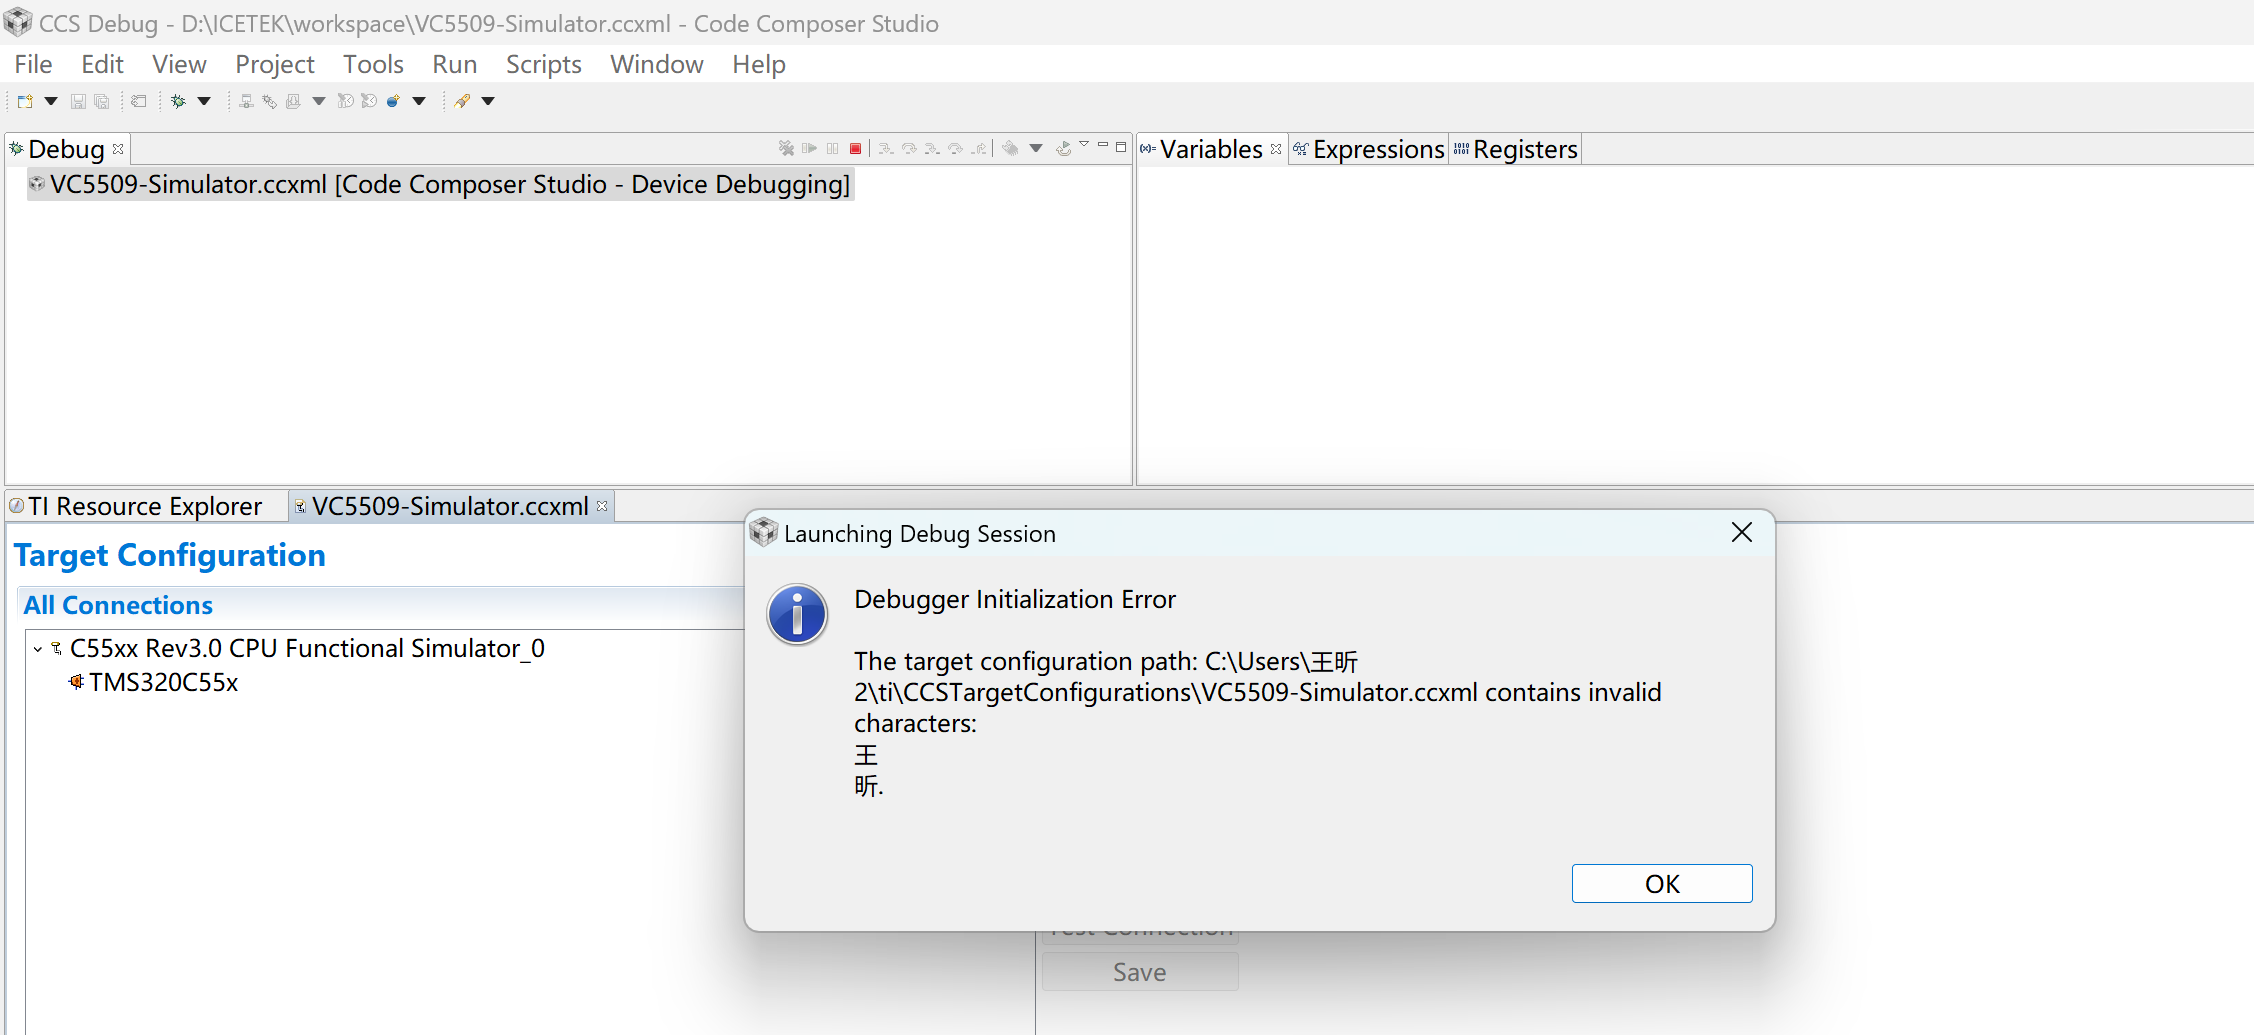Viewport: 2254px width, 1035px height.
Task: Click the Assembly Step Into icon
Action: (932, 148)
